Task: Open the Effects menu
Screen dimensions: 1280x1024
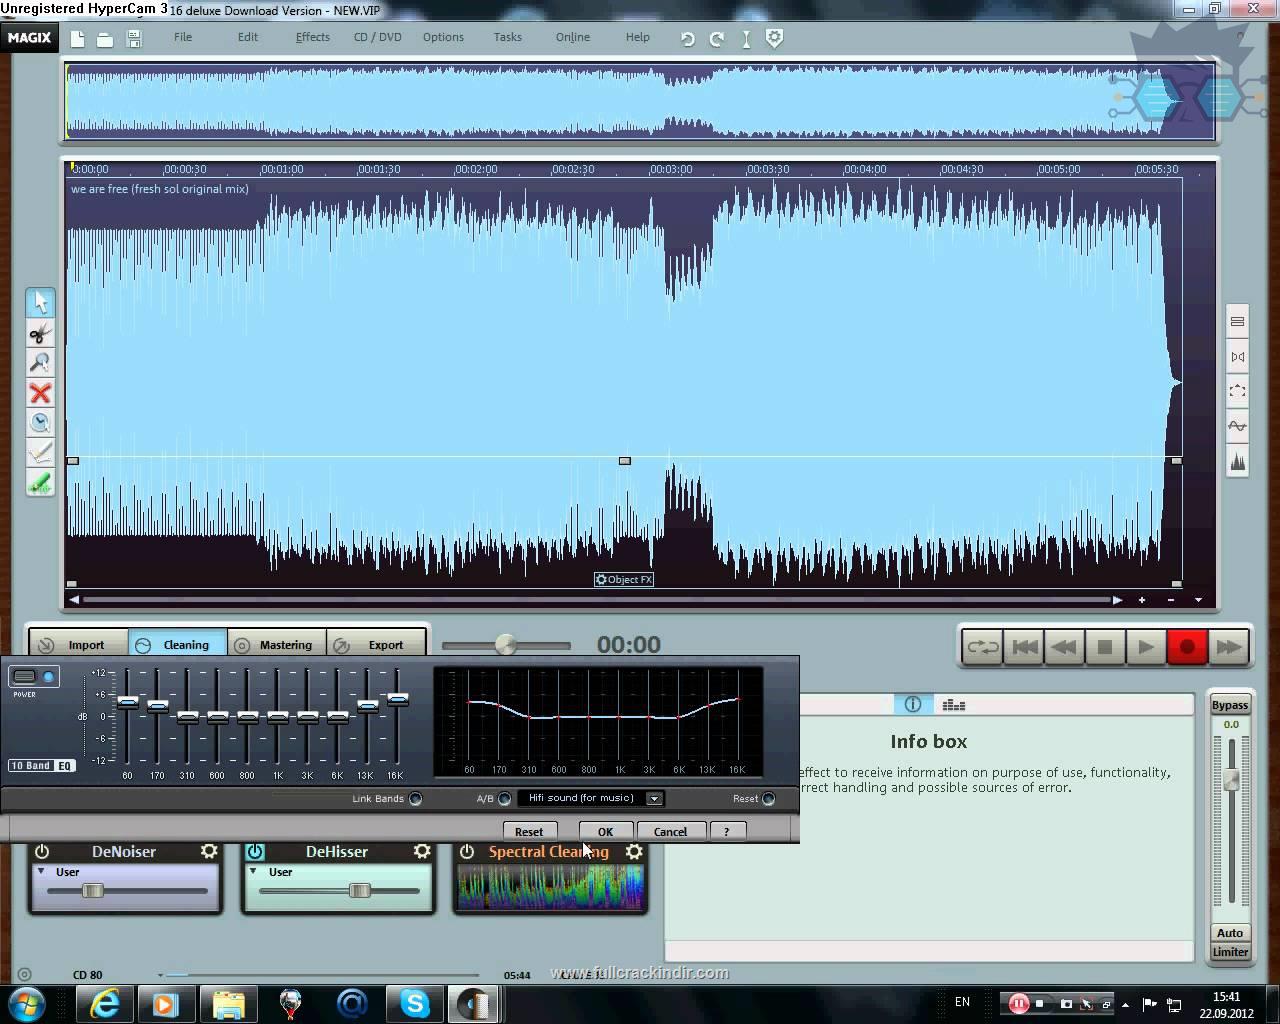Action: (313, 37)
